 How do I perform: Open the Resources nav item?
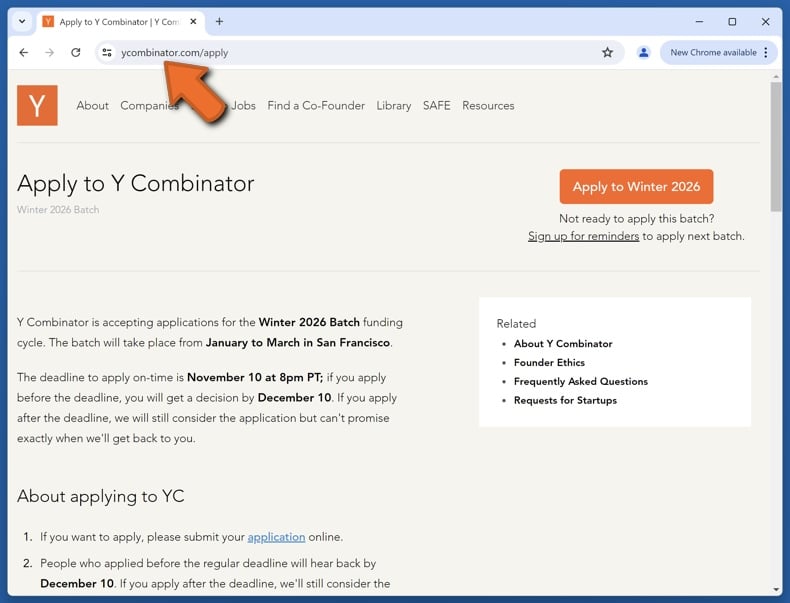[x=488, y=106]
